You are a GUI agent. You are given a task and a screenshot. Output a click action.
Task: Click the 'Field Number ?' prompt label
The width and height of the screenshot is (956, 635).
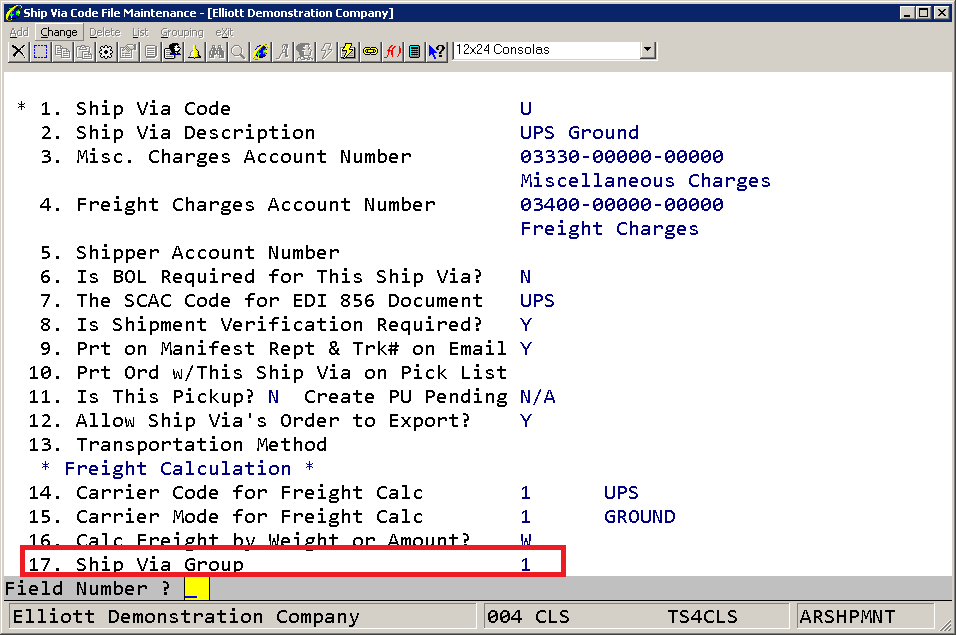coord(88,589)
